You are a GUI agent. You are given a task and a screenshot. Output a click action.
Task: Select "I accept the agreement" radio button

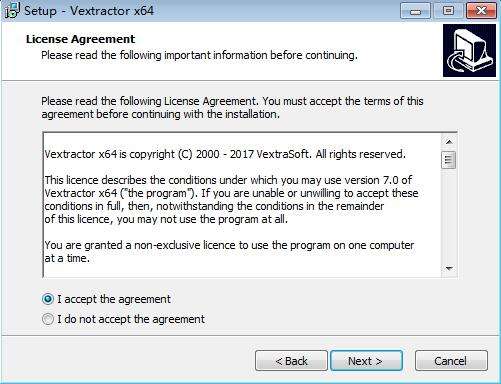point(48,299)
